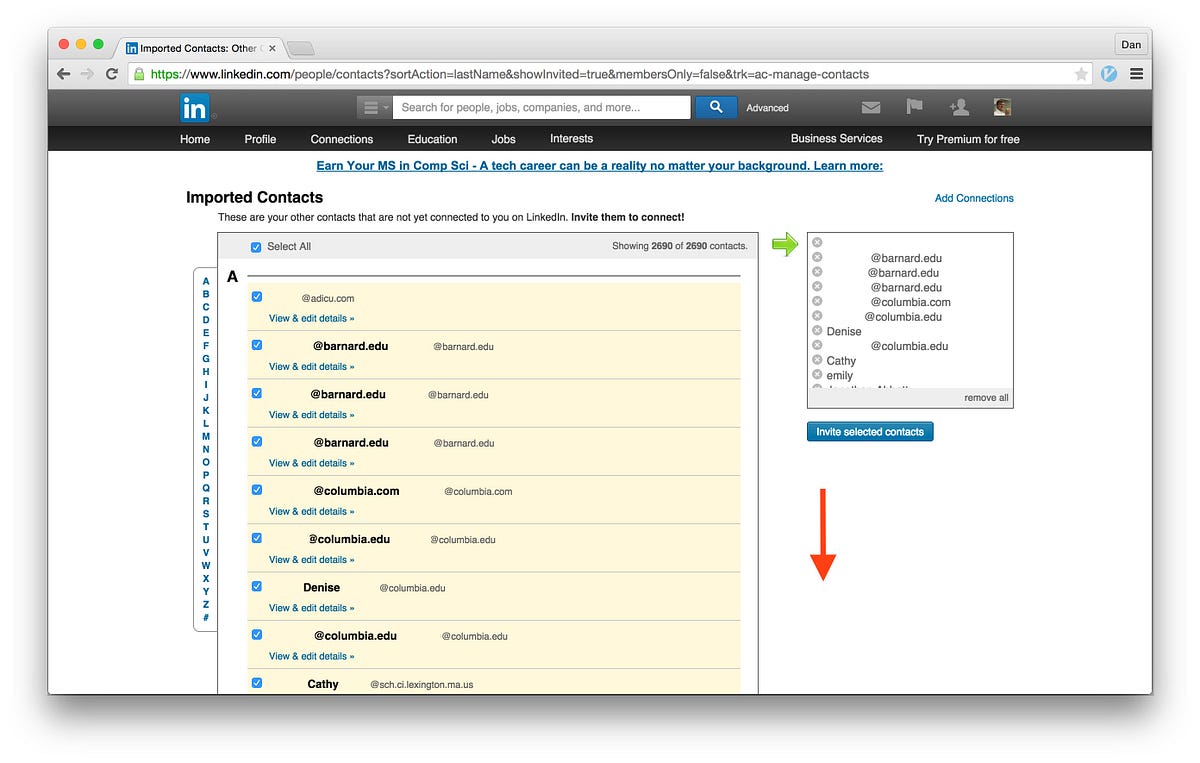Open the Profile menu item
1200x763 pixels.
(260, 139)
